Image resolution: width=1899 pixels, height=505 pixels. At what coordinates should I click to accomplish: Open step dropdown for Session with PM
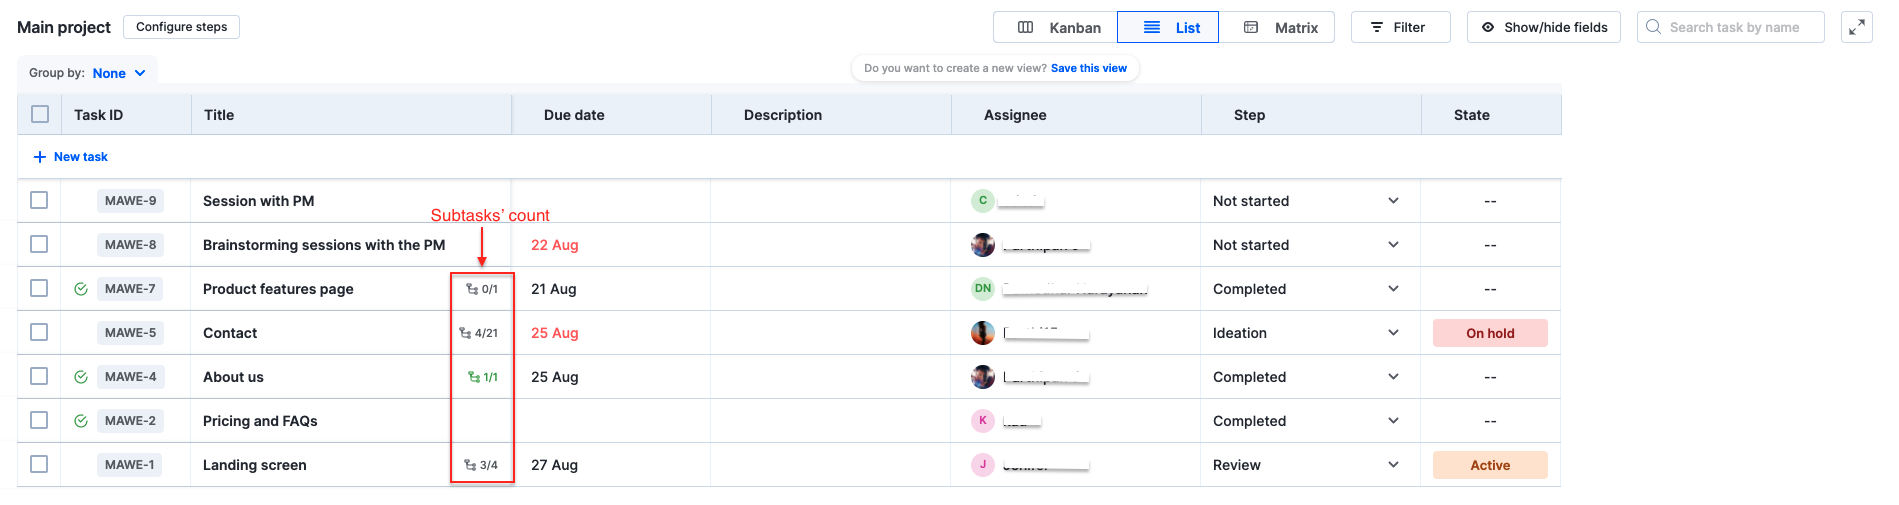pyautogui.click(x=1393, y=201)
